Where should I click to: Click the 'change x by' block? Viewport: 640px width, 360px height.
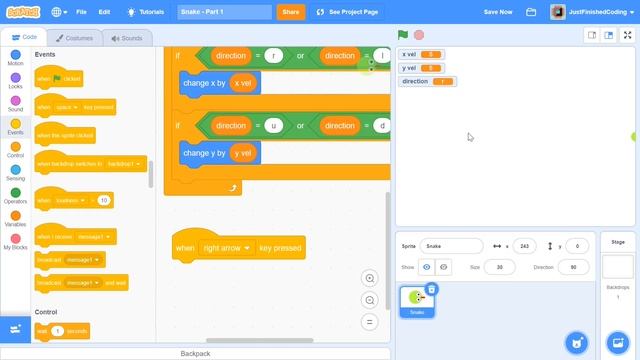click(204, 84)
